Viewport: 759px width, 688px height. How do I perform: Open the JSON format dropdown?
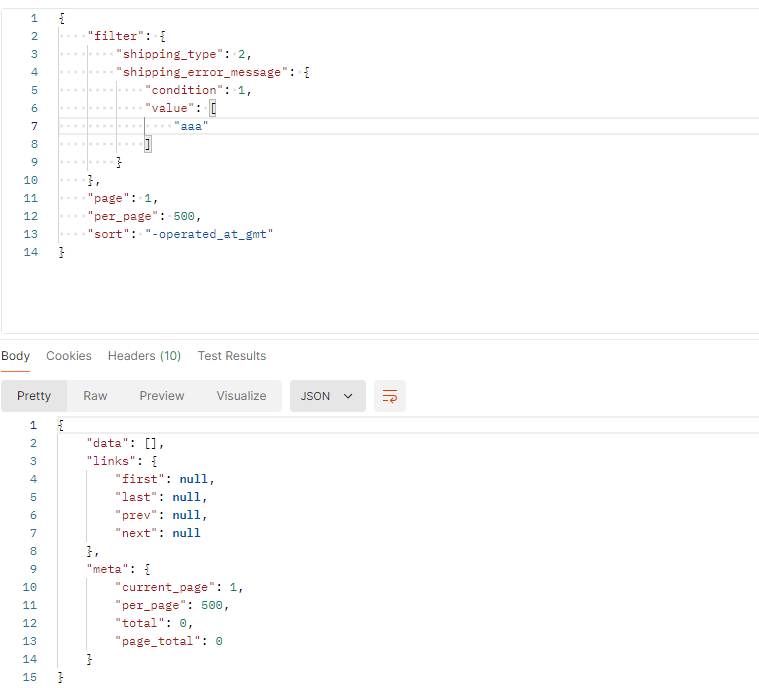click(327, 396)
